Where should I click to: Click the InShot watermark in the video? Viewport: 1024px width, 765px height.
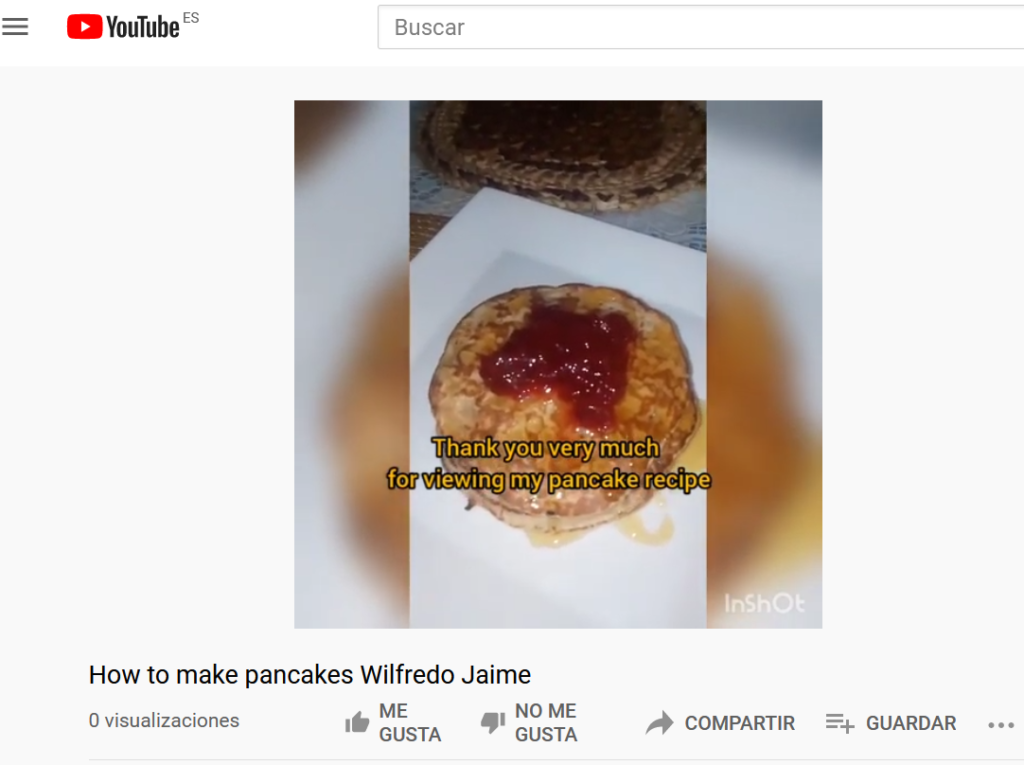click(x=764, y=603)
